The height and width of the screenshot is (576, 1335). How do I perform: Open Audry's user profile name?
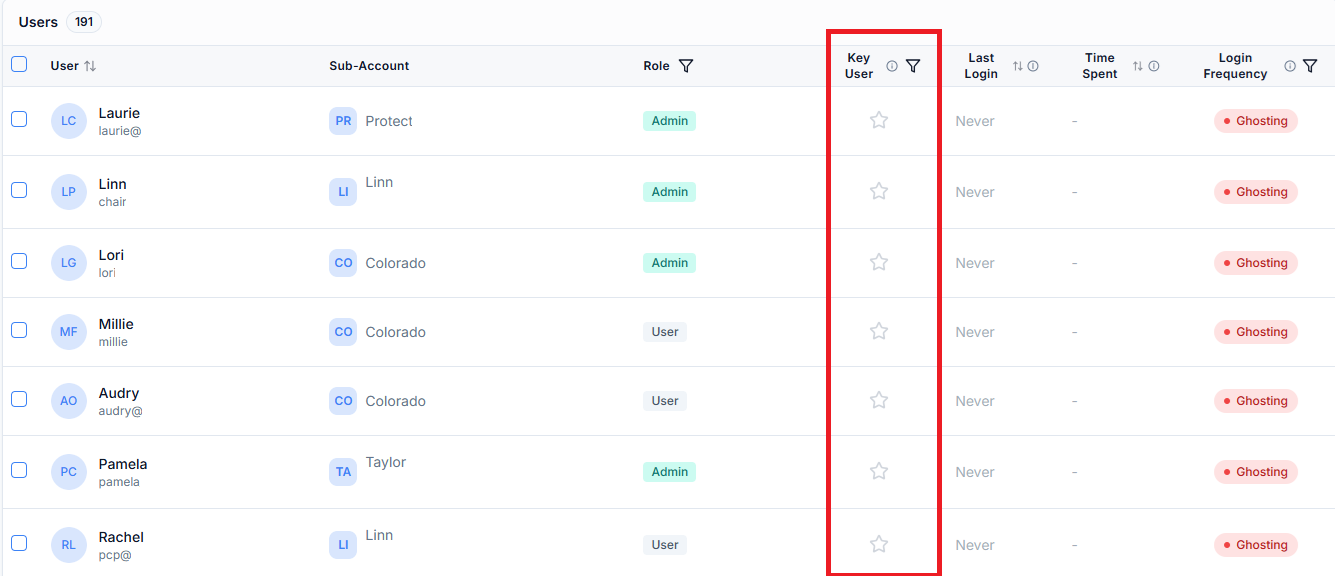(x=119, y=393)
